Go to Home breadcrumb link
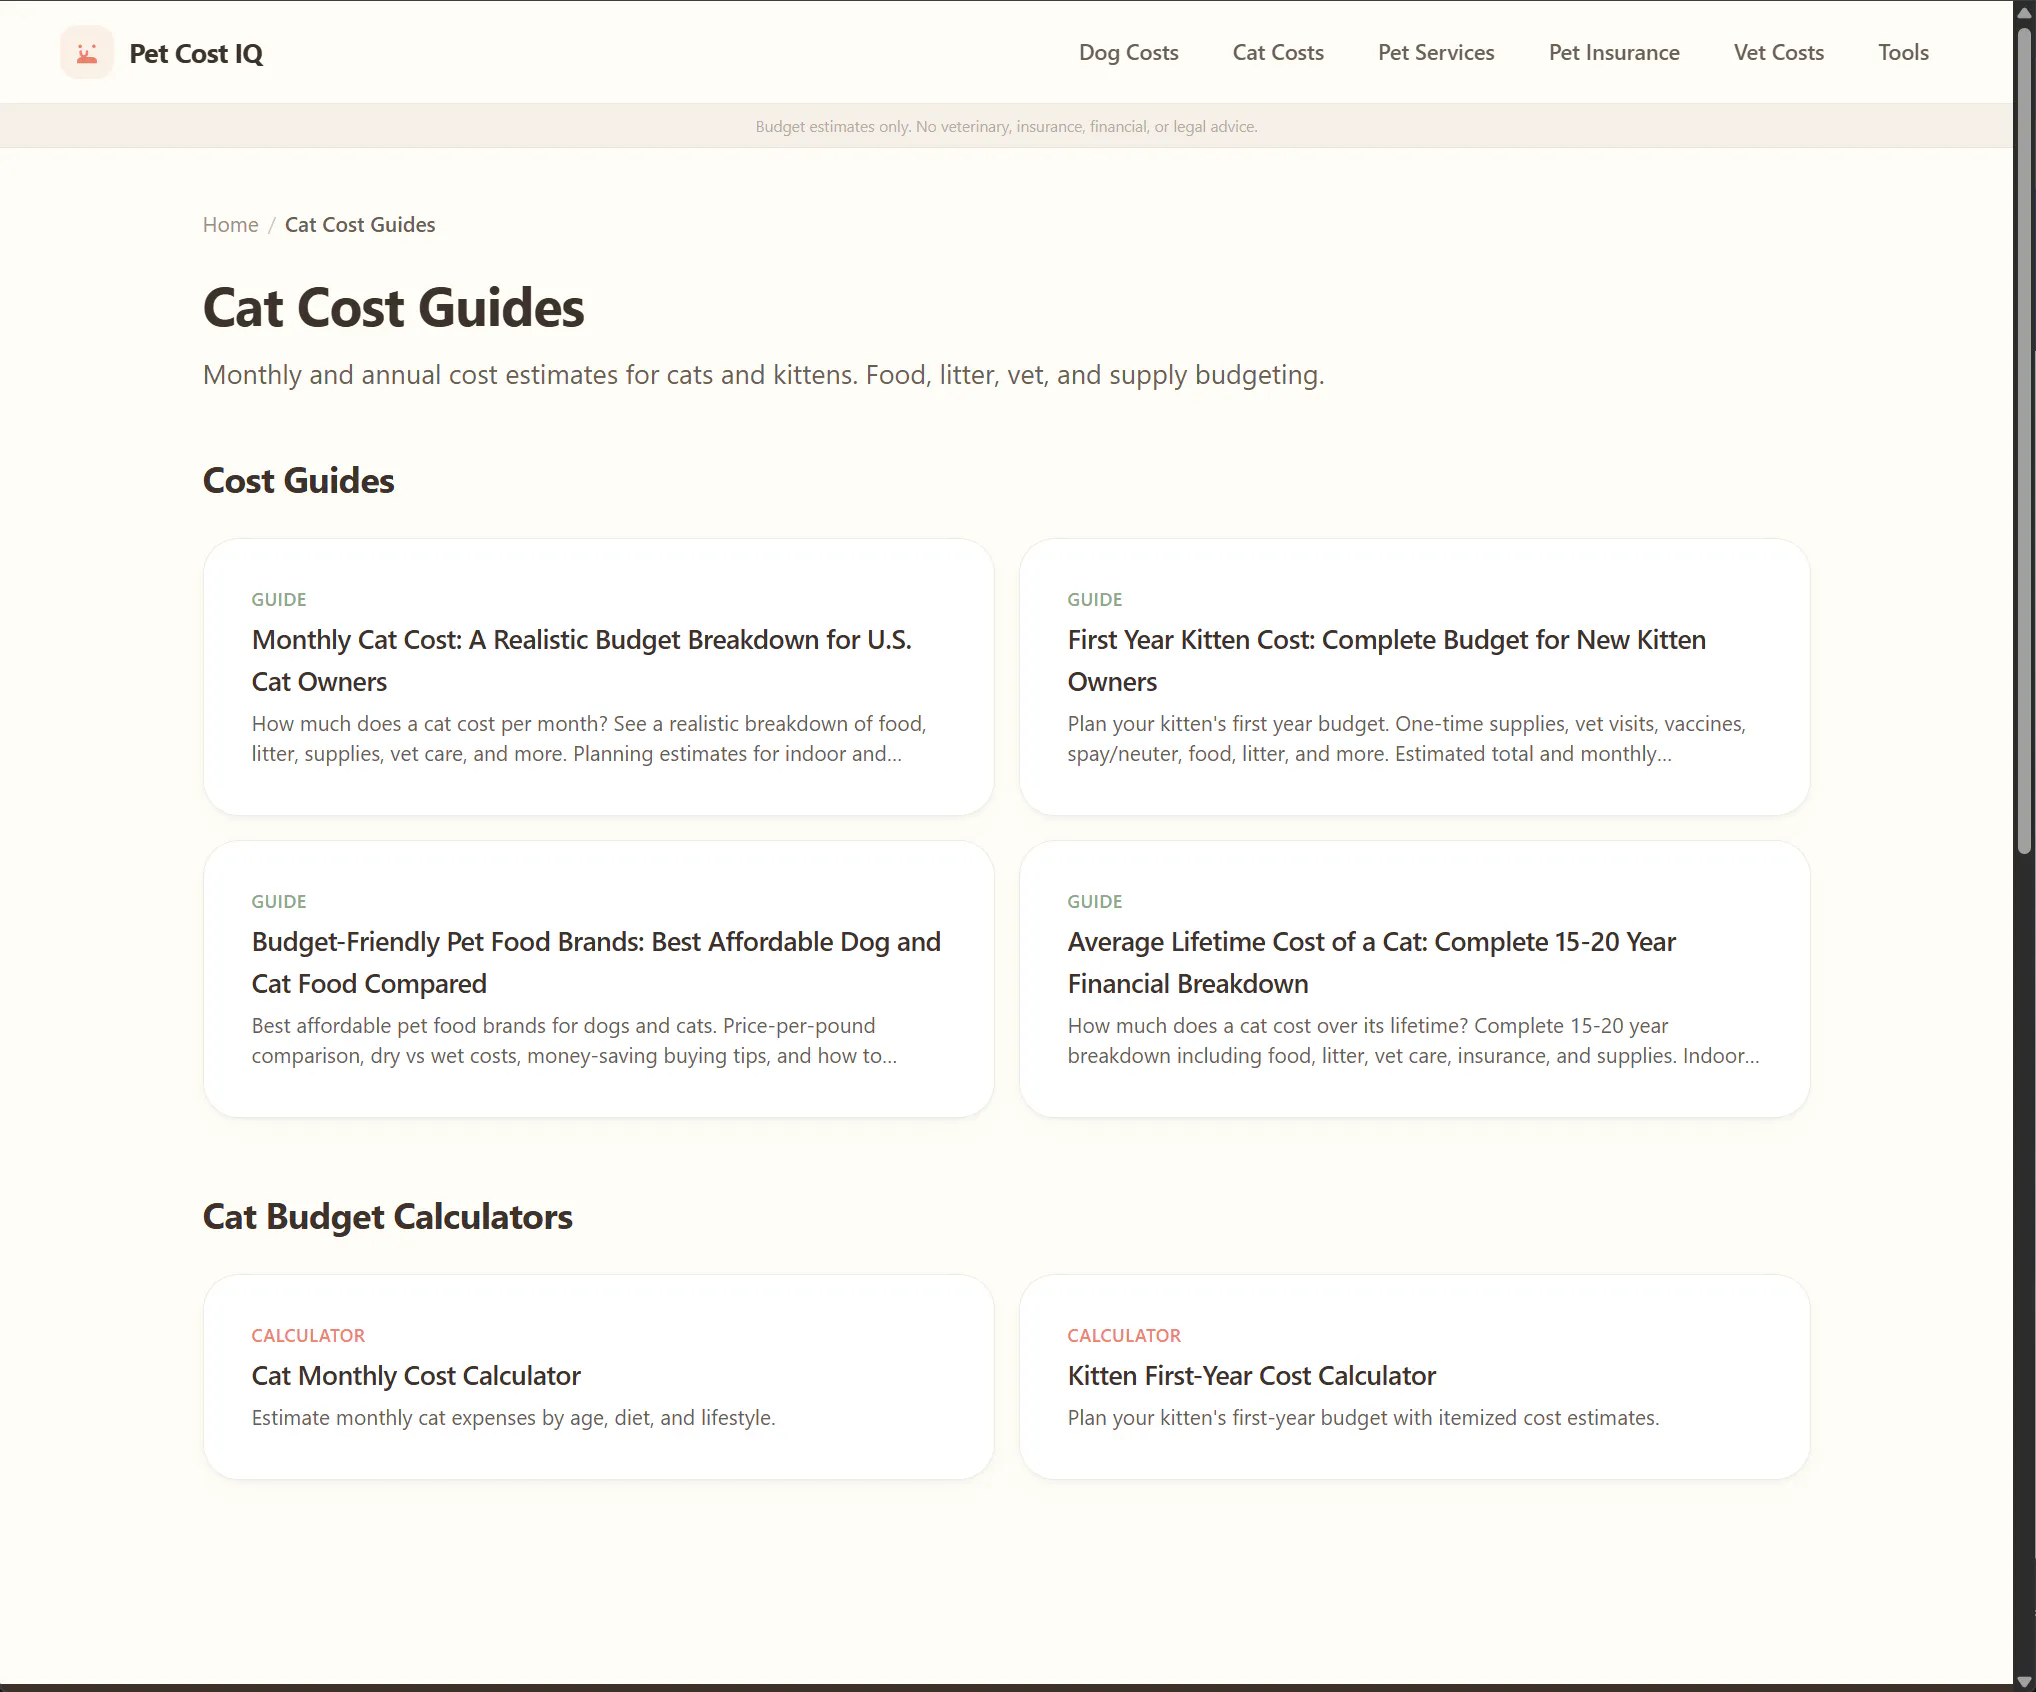Screen dimensions: 2036x1692 230,225
